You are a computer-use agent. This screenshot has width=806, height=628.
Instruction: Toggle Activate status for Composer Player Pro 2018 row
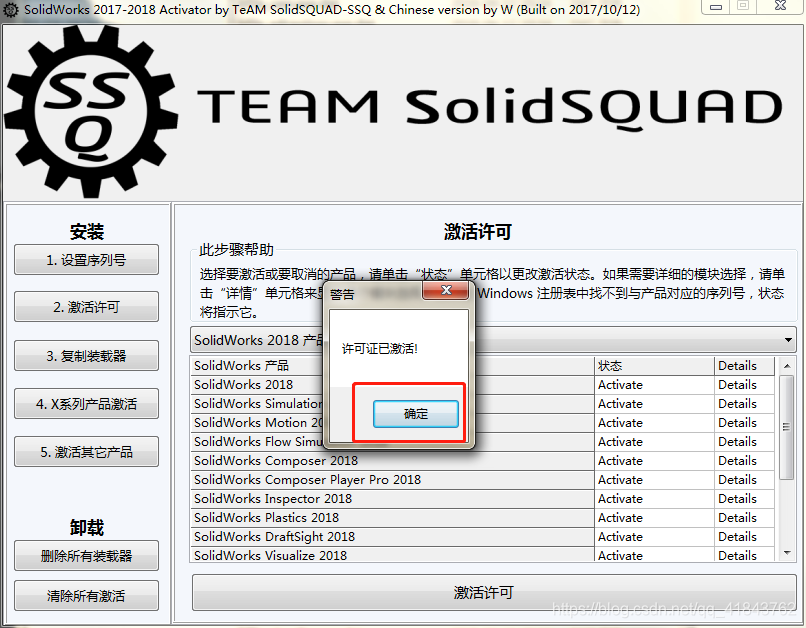(654, 480)
